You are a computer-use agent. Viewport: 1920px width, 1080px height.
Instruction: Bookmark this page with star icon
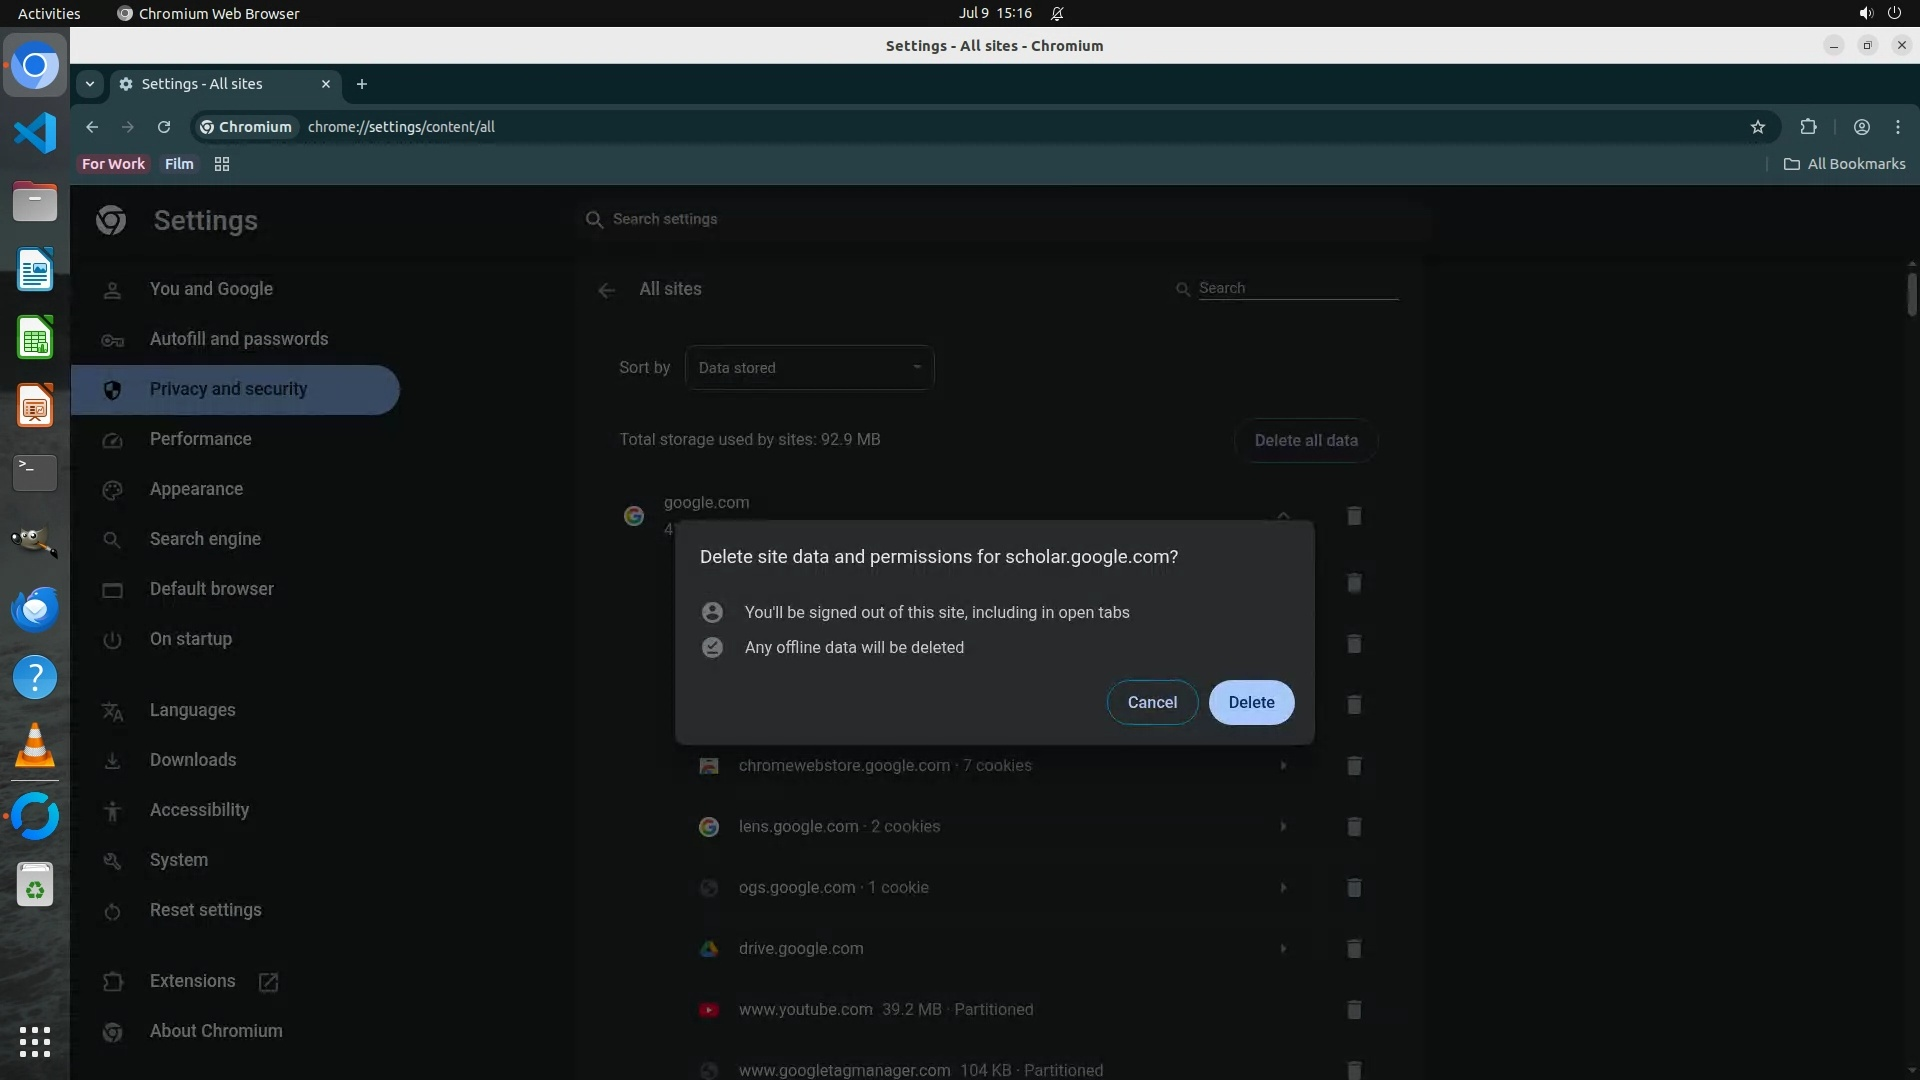coord(1758,127)
